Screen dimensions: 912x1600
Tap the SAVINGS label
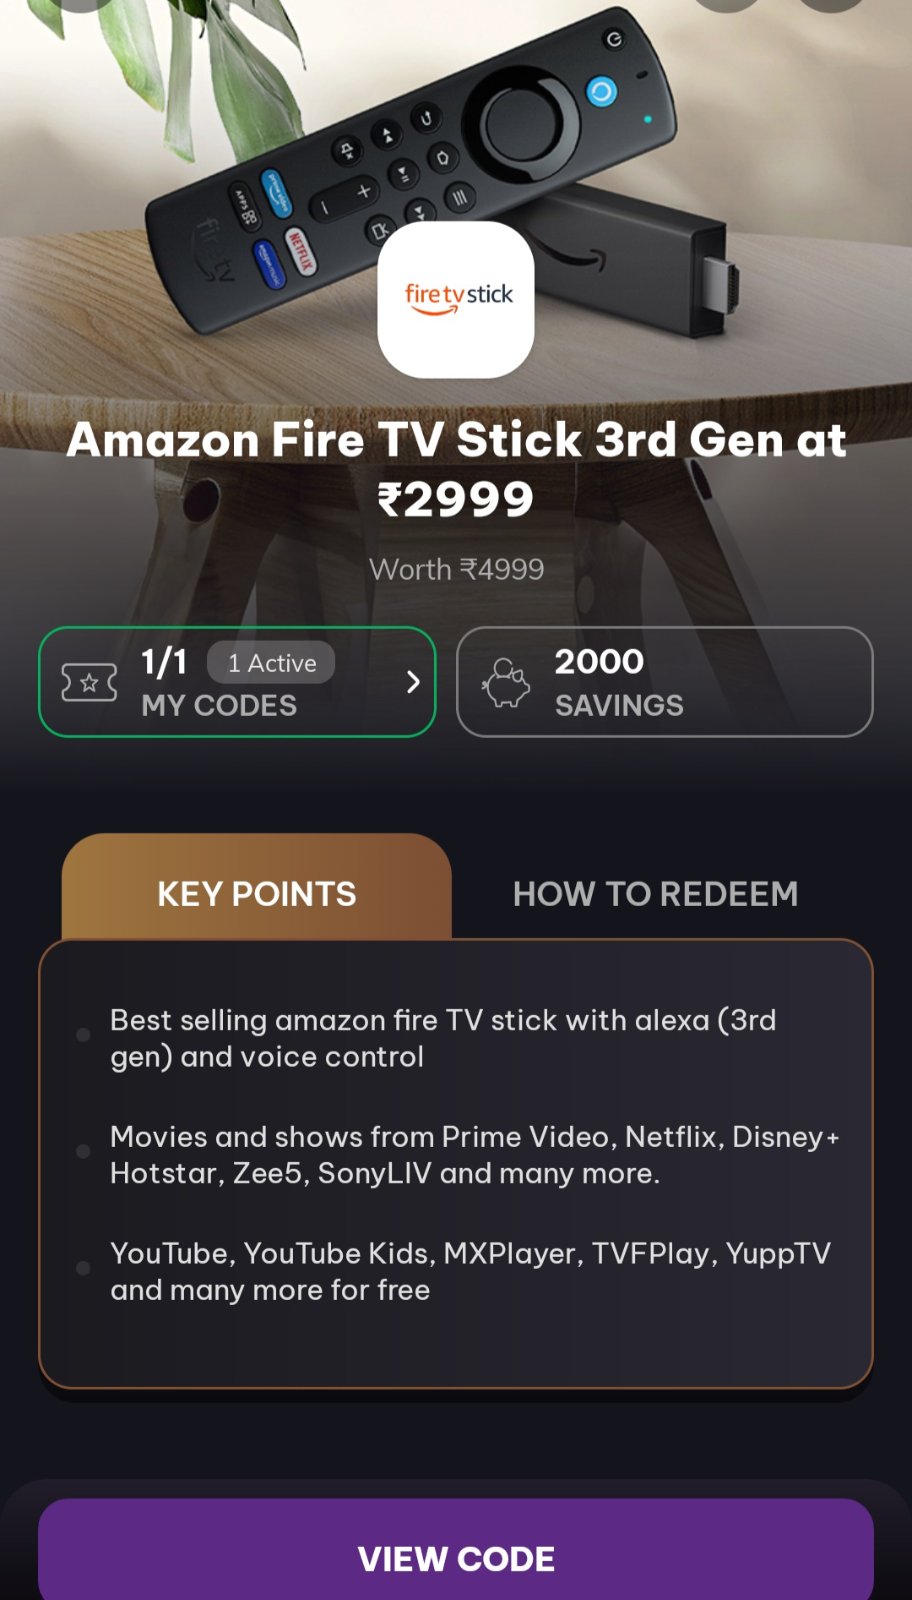tap(619, 705)
